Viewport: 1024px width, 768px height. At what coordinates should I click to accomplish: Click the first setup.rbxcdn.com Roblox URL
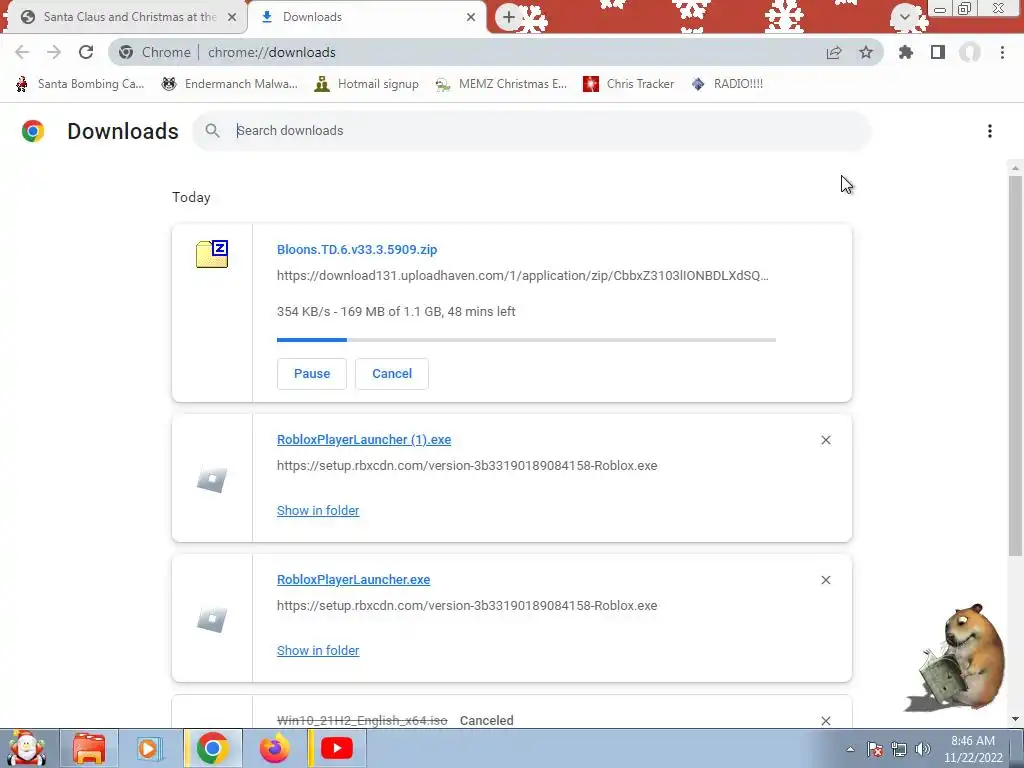click(x=467, y=466)
